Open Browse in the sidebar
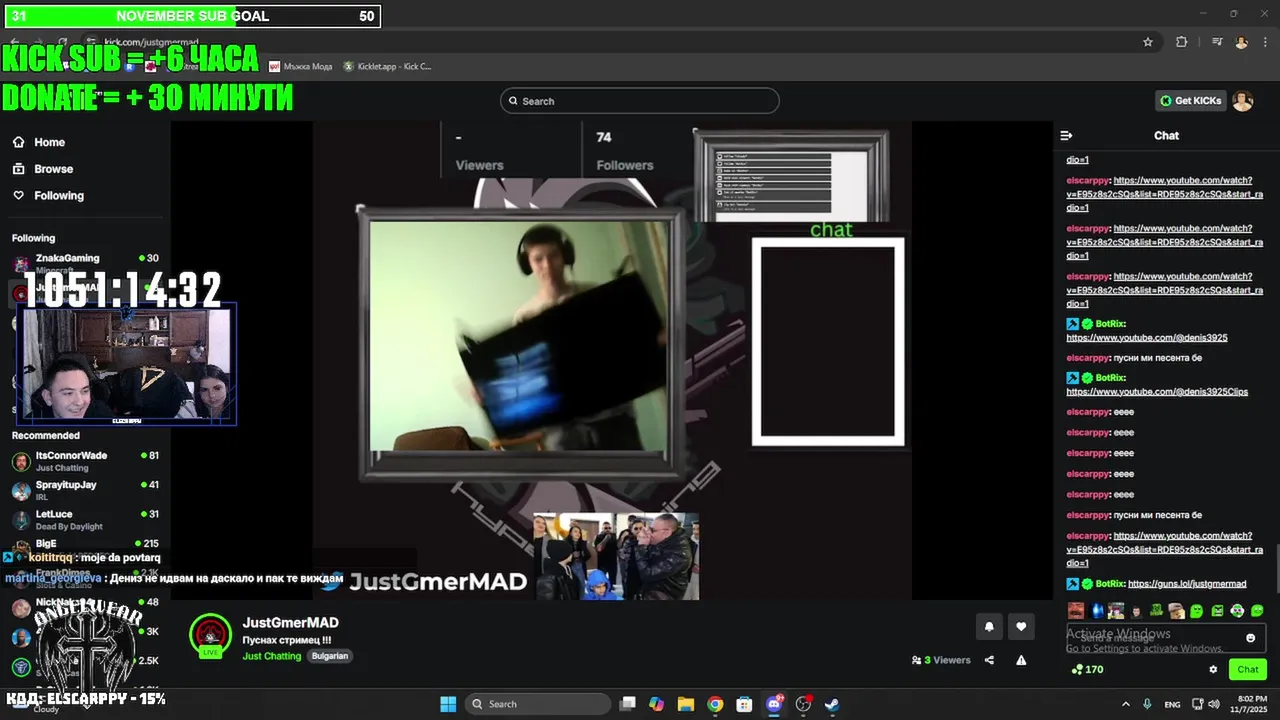Image resolution: width=1280 pixels, height=720 pixels. pyautogui.click(x=43, y=169)
